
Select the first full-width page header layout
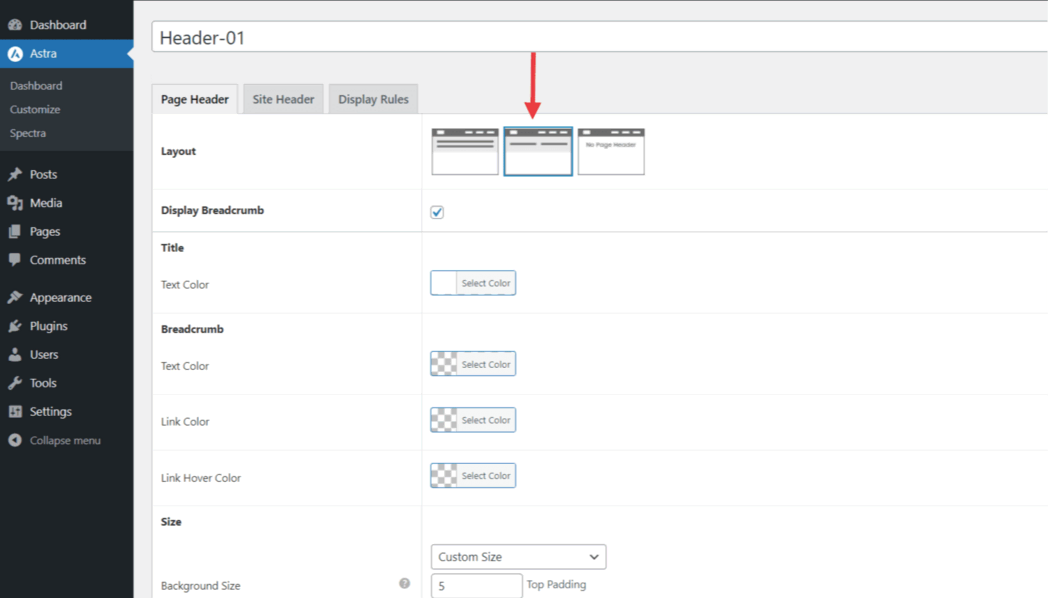[465, 152]
